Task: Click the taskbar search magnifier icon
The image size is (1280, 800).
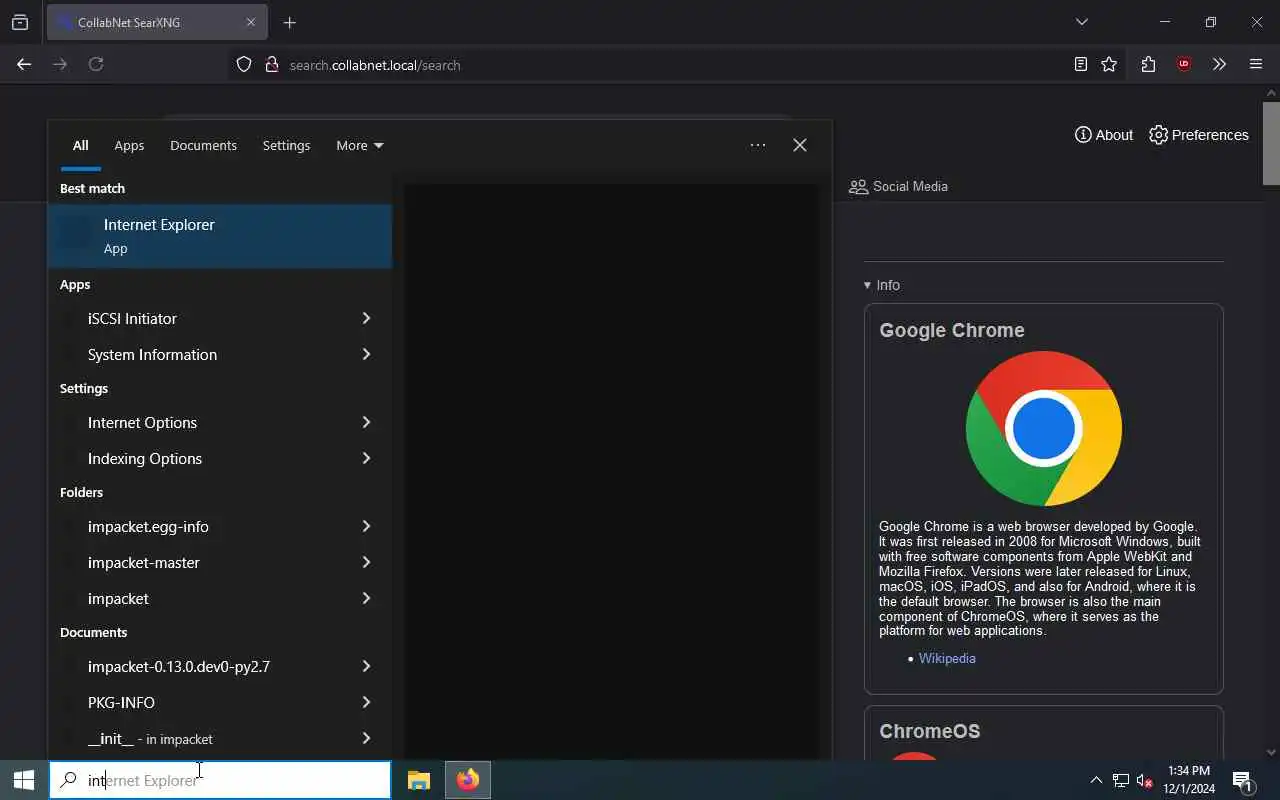Action: pos(68,780)
